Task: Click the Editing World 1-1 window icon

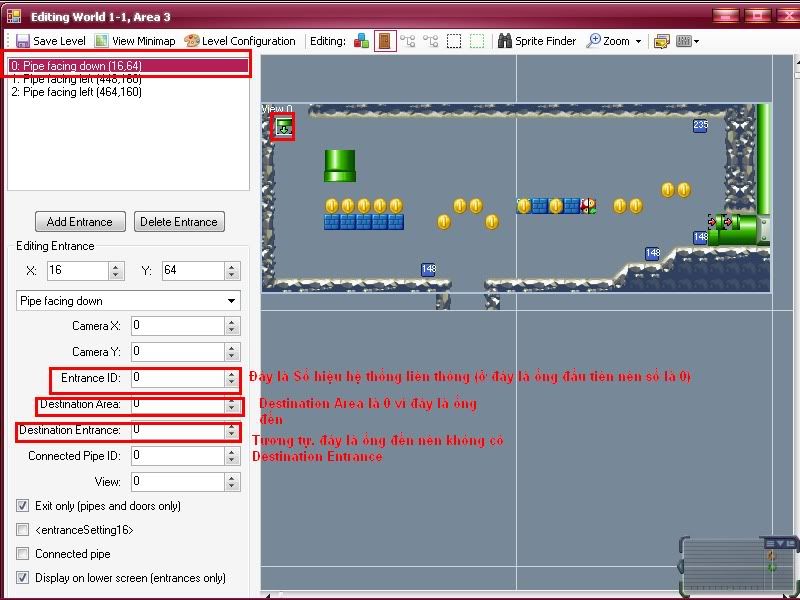Action: [x=14, y=16]
